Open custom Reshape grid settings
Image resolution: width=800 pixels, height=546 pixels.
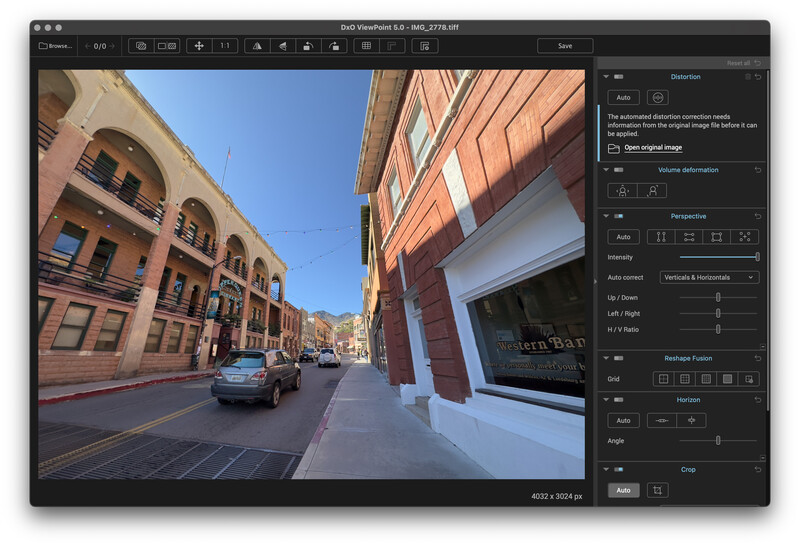point(748,379)
